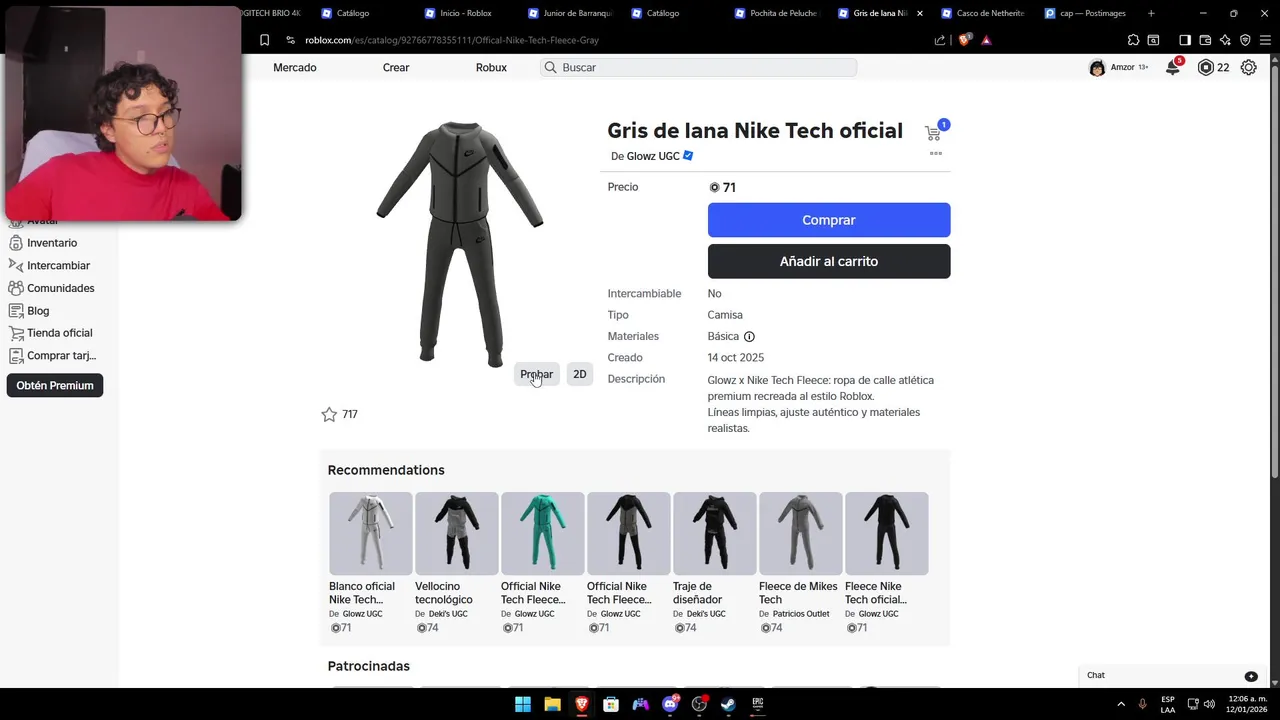Open Roblox notifications bell

[1173, 67]
